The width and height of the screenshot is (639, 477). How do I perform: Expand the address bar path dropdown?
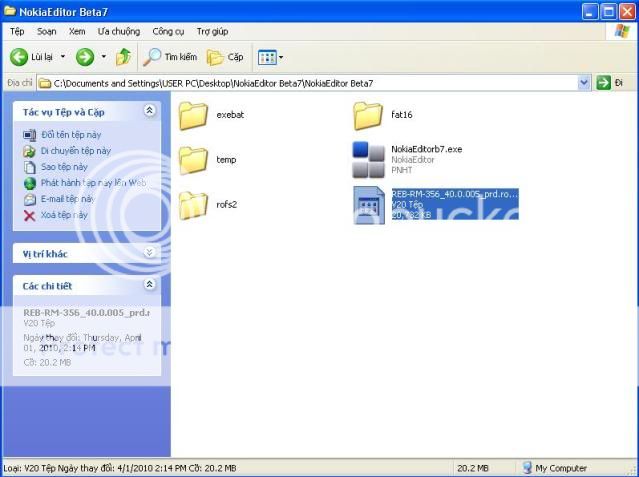click(x=585, y=83)
